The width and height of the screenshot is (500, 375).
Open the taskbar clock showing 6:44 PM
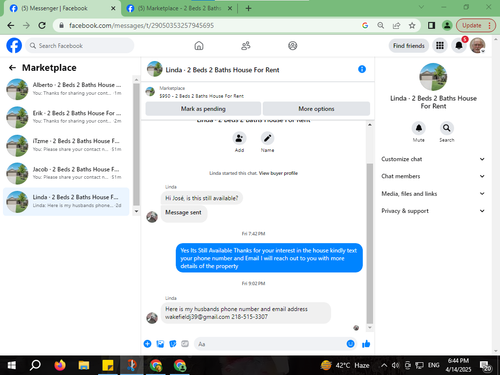(x=459, y=365)
